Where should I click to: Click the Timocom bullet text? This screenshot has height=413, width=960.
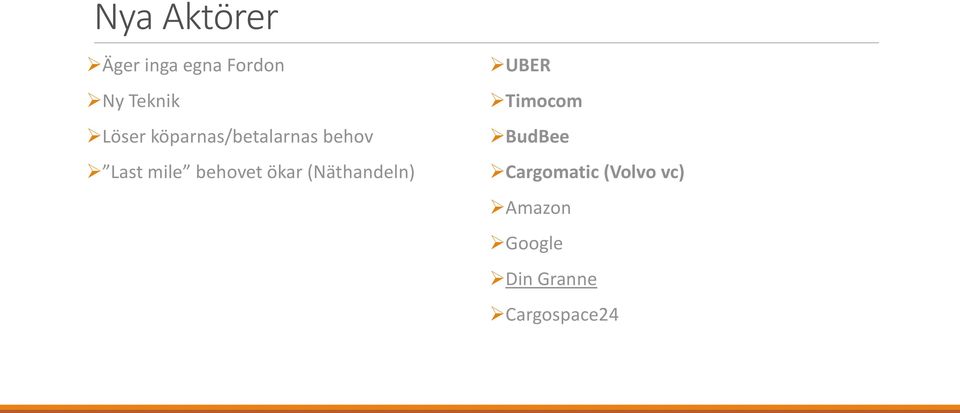(544, 101)
